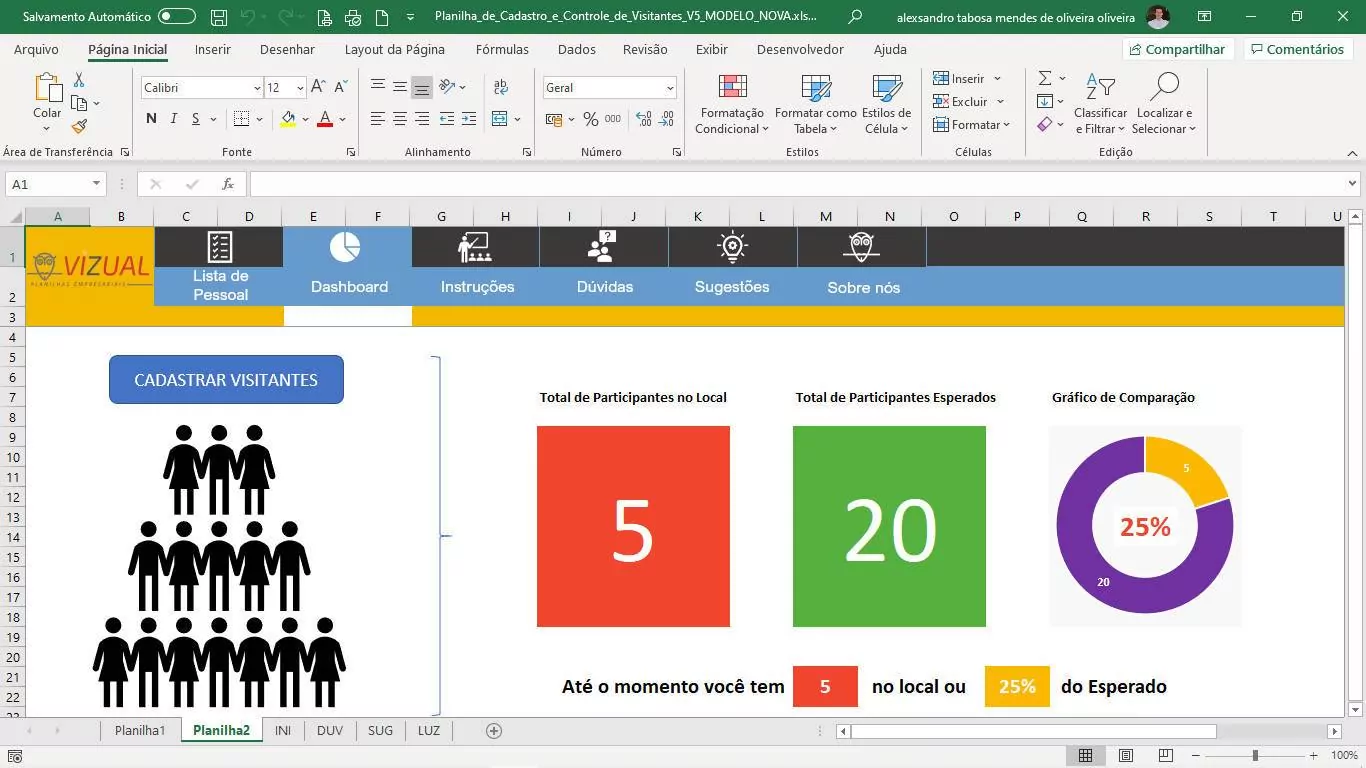
Task: Click the CADASTRAR VISITANTES button
Action: [226, 380]
